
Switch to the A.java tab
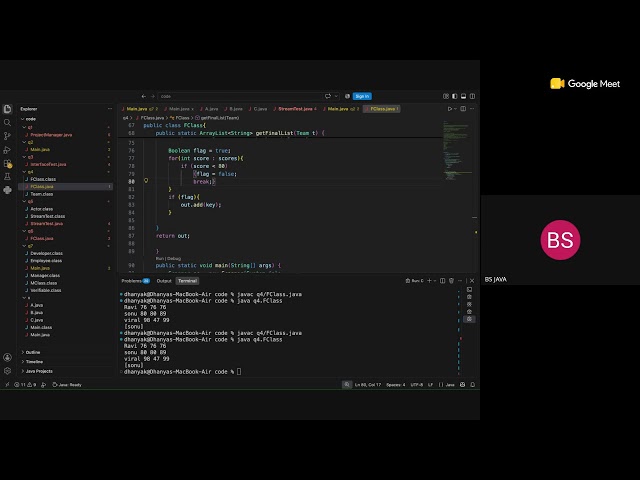pos(209,109)
